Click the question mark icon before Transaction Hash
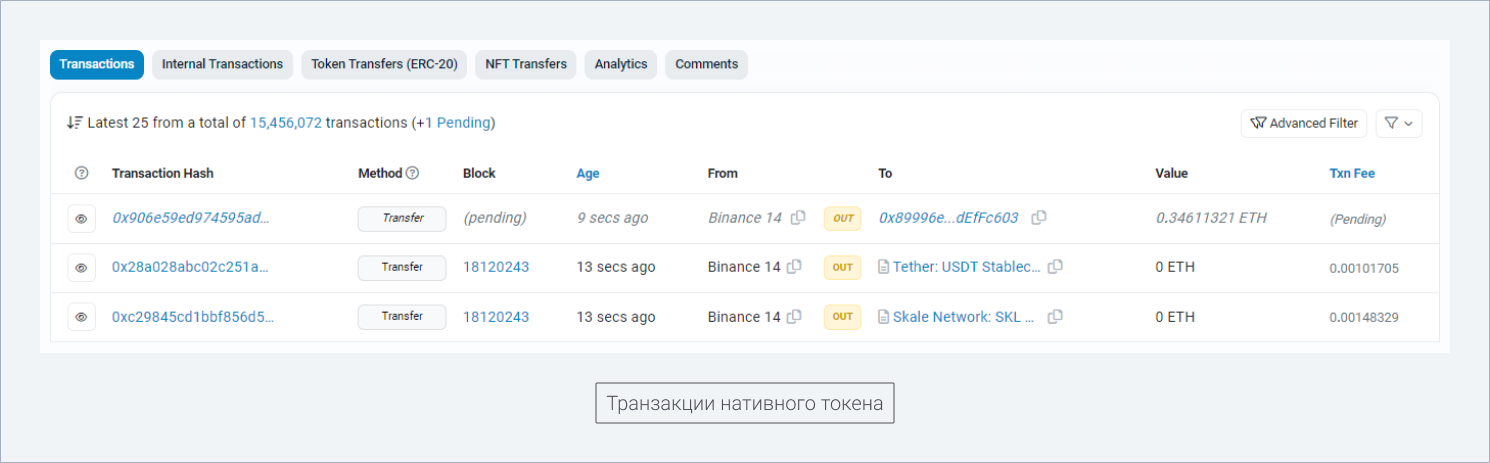 (82, 173)
